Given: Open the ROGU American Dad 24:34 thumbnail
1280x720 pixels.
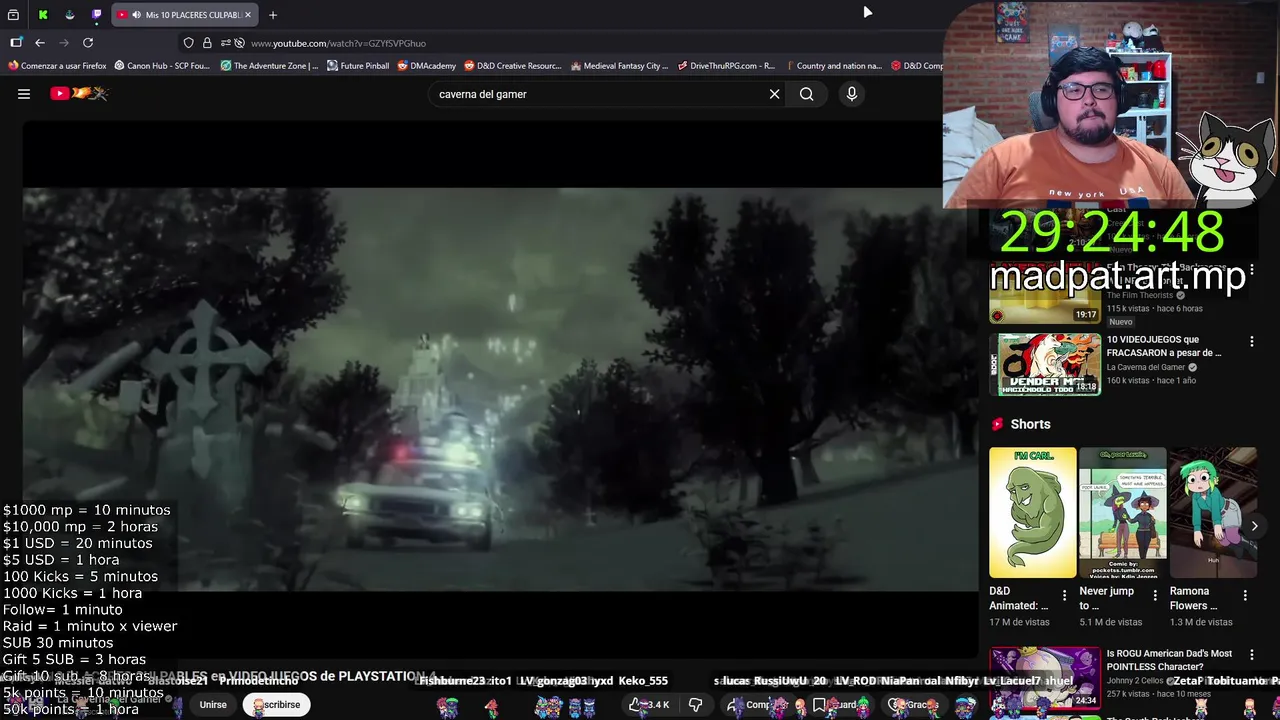Looking at the screenshot, I should click(x=1044, y=677).
